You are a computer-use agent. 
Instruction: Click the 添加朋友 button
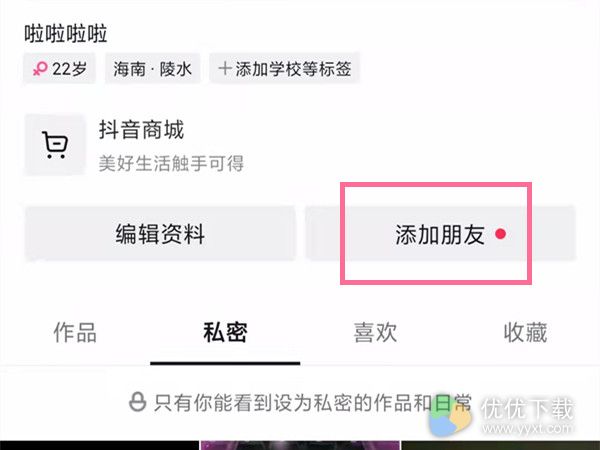click(440, 234)
